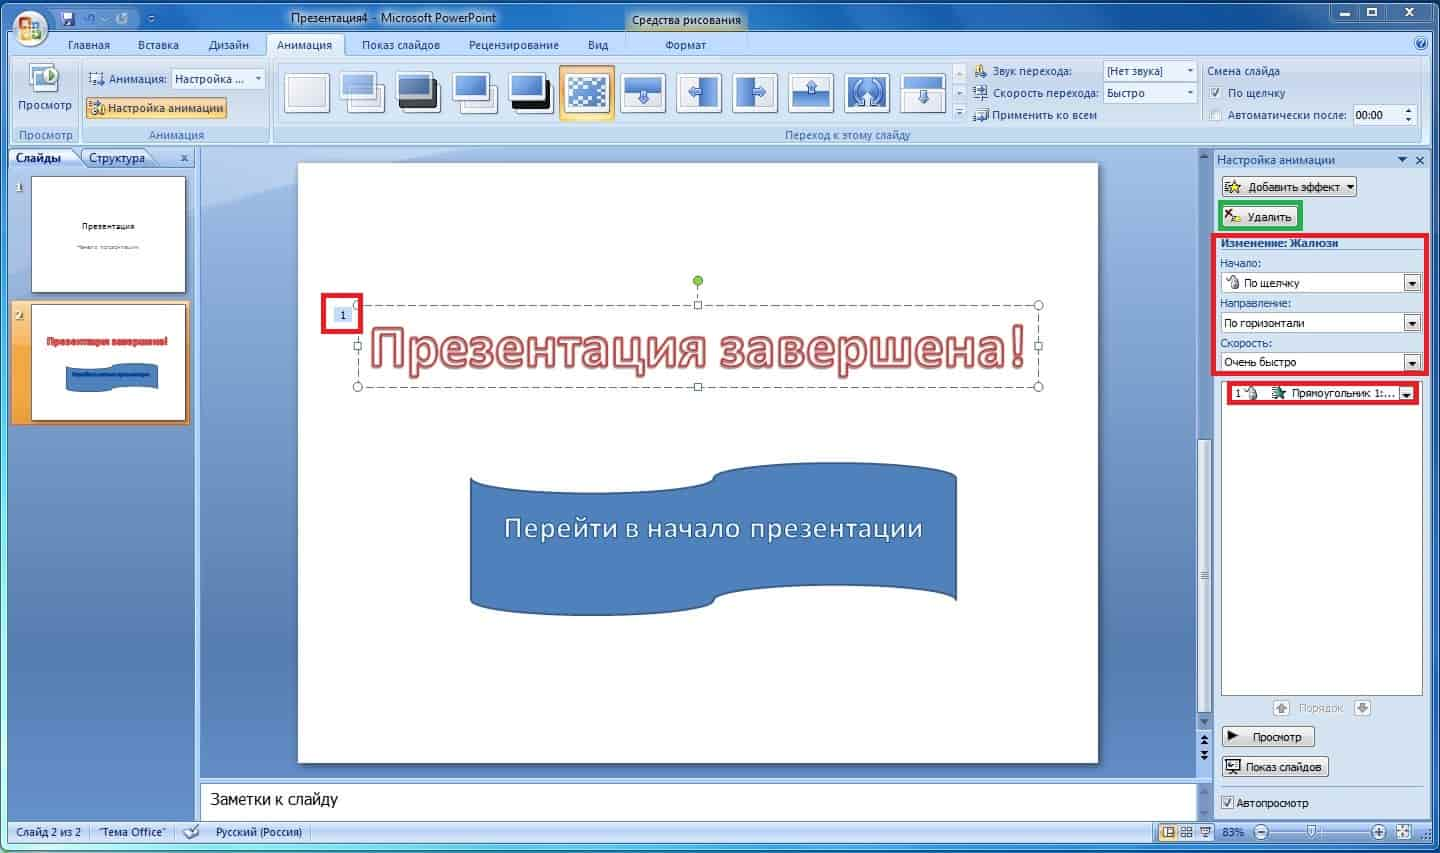Open Добавить эффект dropdown
The height and width of the screenshot is (853, 1440).
(x=1289, y=187)
